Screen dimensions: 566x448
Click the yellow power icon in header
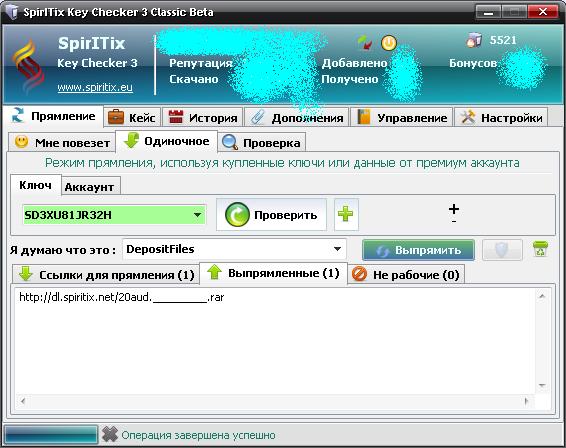pyautogui.click(x=389, y=43)
